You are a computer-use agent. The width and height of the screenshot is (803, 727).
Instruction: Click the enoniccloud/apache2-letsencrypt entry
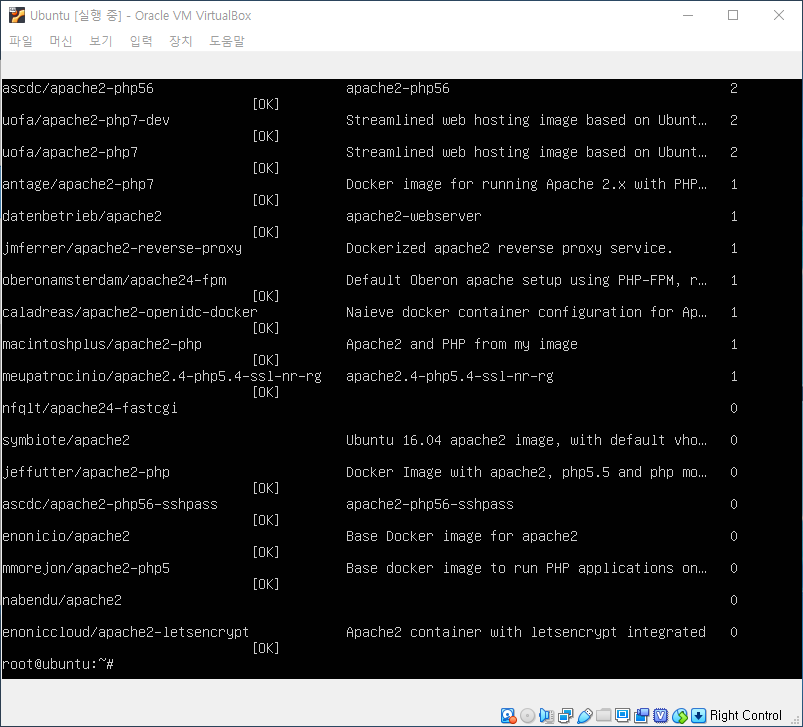[x=126, y=632]
